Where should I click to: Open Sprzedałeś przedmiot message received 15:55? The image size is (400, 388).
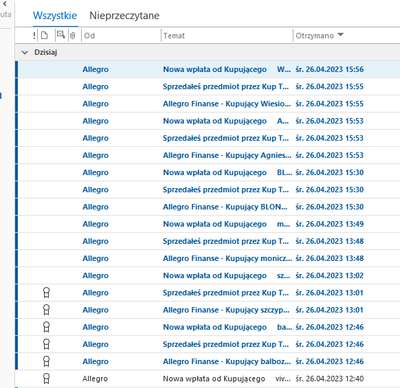208,87
